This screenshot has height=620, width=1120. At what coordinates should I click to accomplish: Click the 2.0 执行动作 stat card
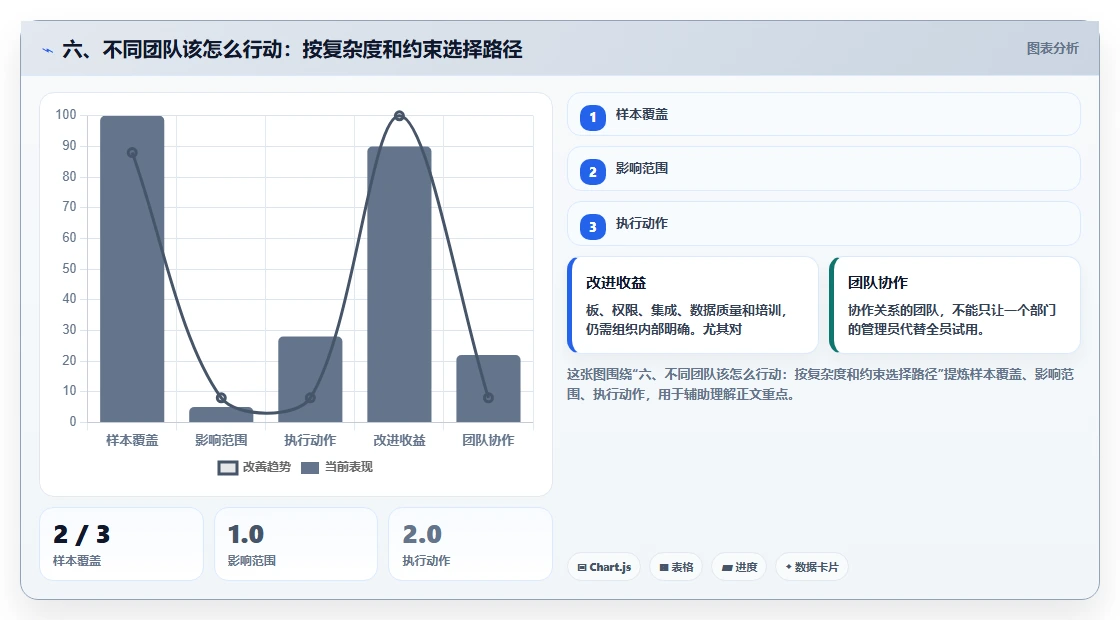[470, 544]
